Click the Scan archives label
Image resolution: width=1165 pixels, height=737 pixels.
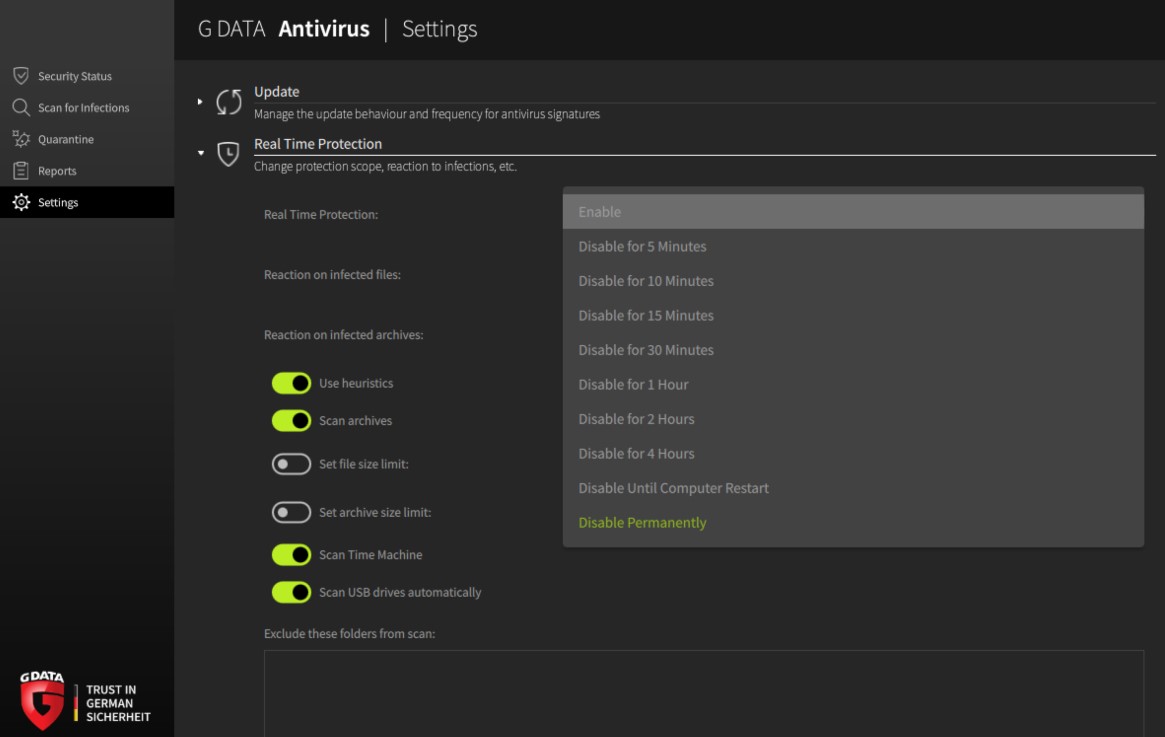tap(355, 421)
